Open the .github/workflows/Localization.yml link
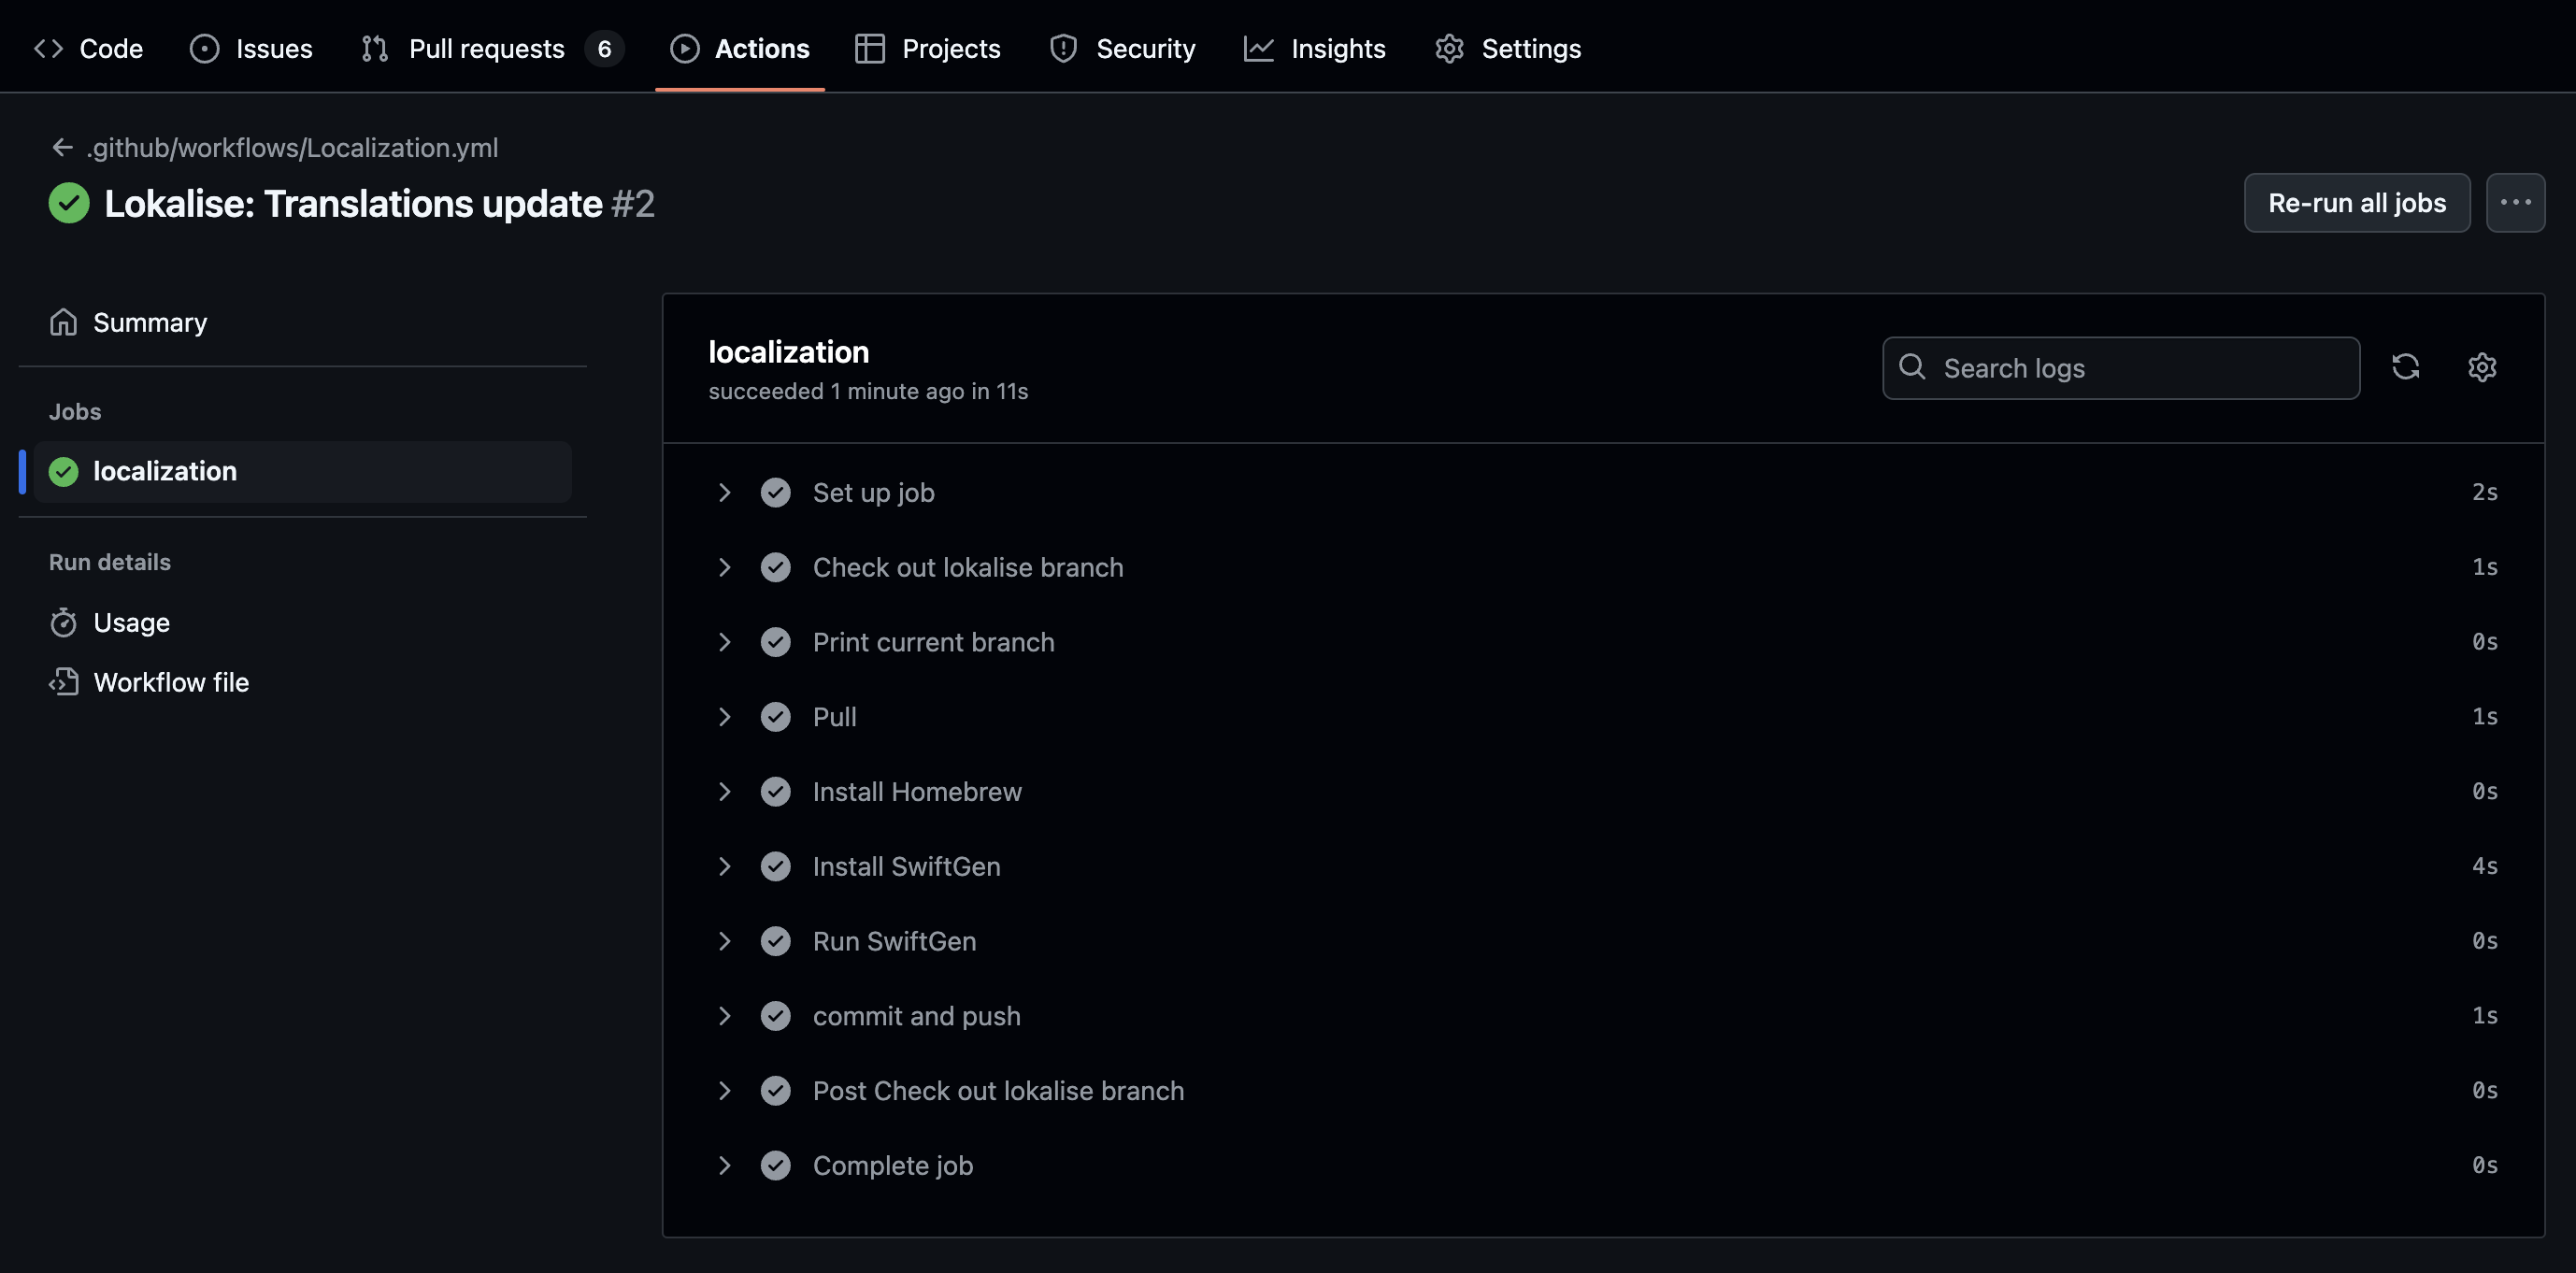Image resolution: width=2576 pixels, height=1273 pixels. [292, 148]
